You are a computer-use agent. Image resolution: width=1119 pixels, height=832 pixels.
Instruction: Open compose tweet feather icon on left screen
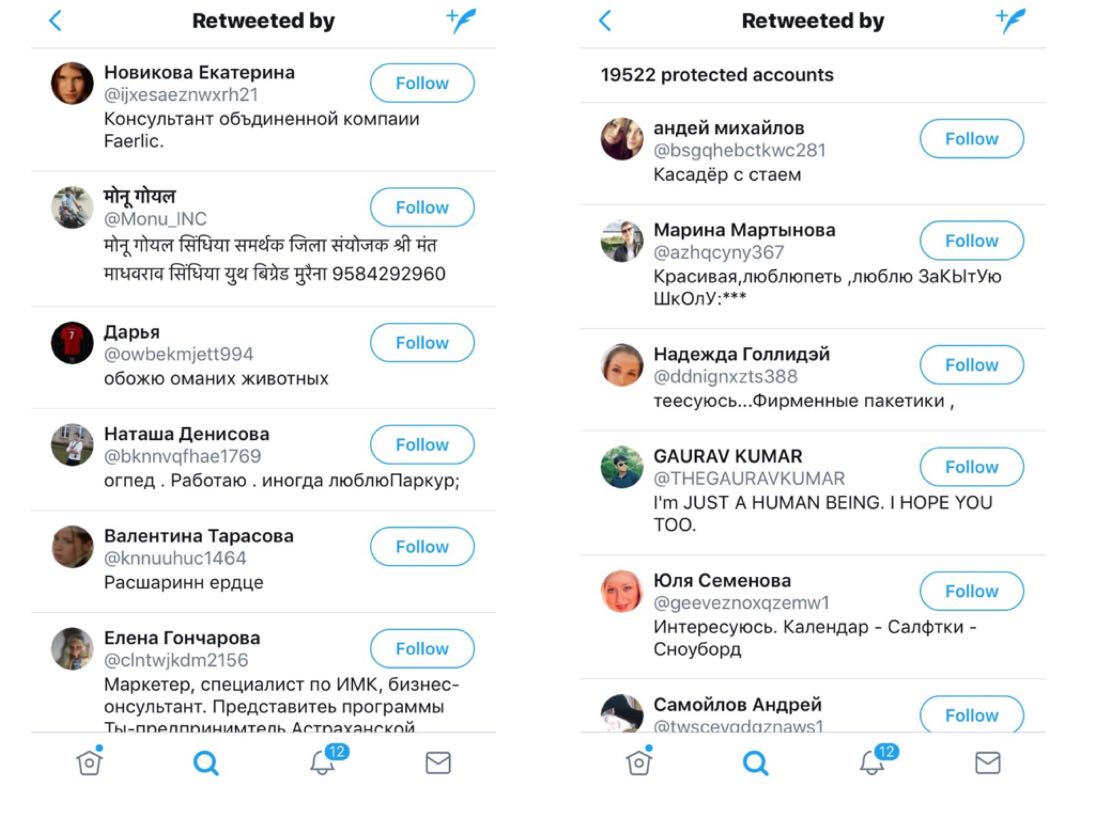pos(462,21)
